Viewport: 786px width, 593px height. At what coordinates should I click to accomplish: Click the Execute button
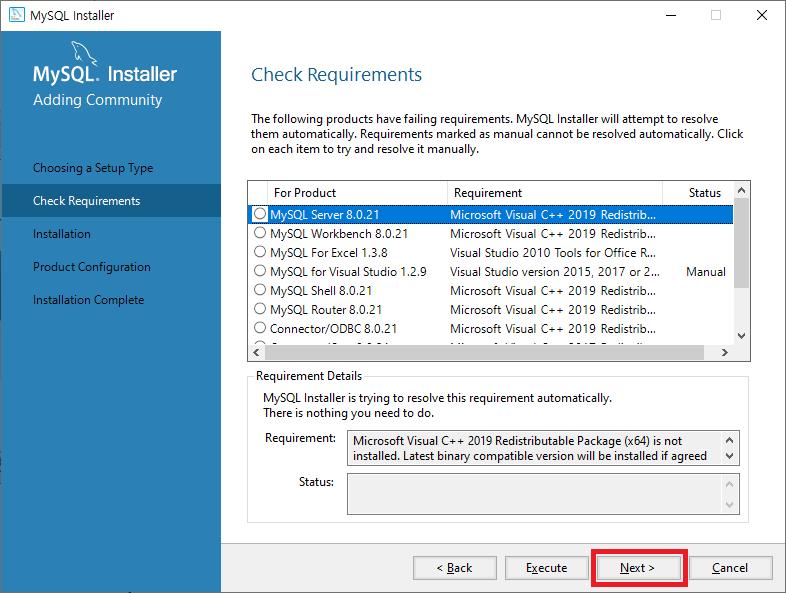[x=546, y=568]
